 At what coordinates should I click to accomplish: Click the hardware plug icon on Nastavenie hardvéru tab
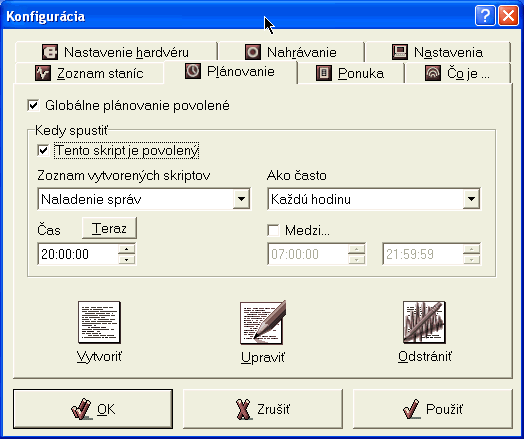[50, 52]
